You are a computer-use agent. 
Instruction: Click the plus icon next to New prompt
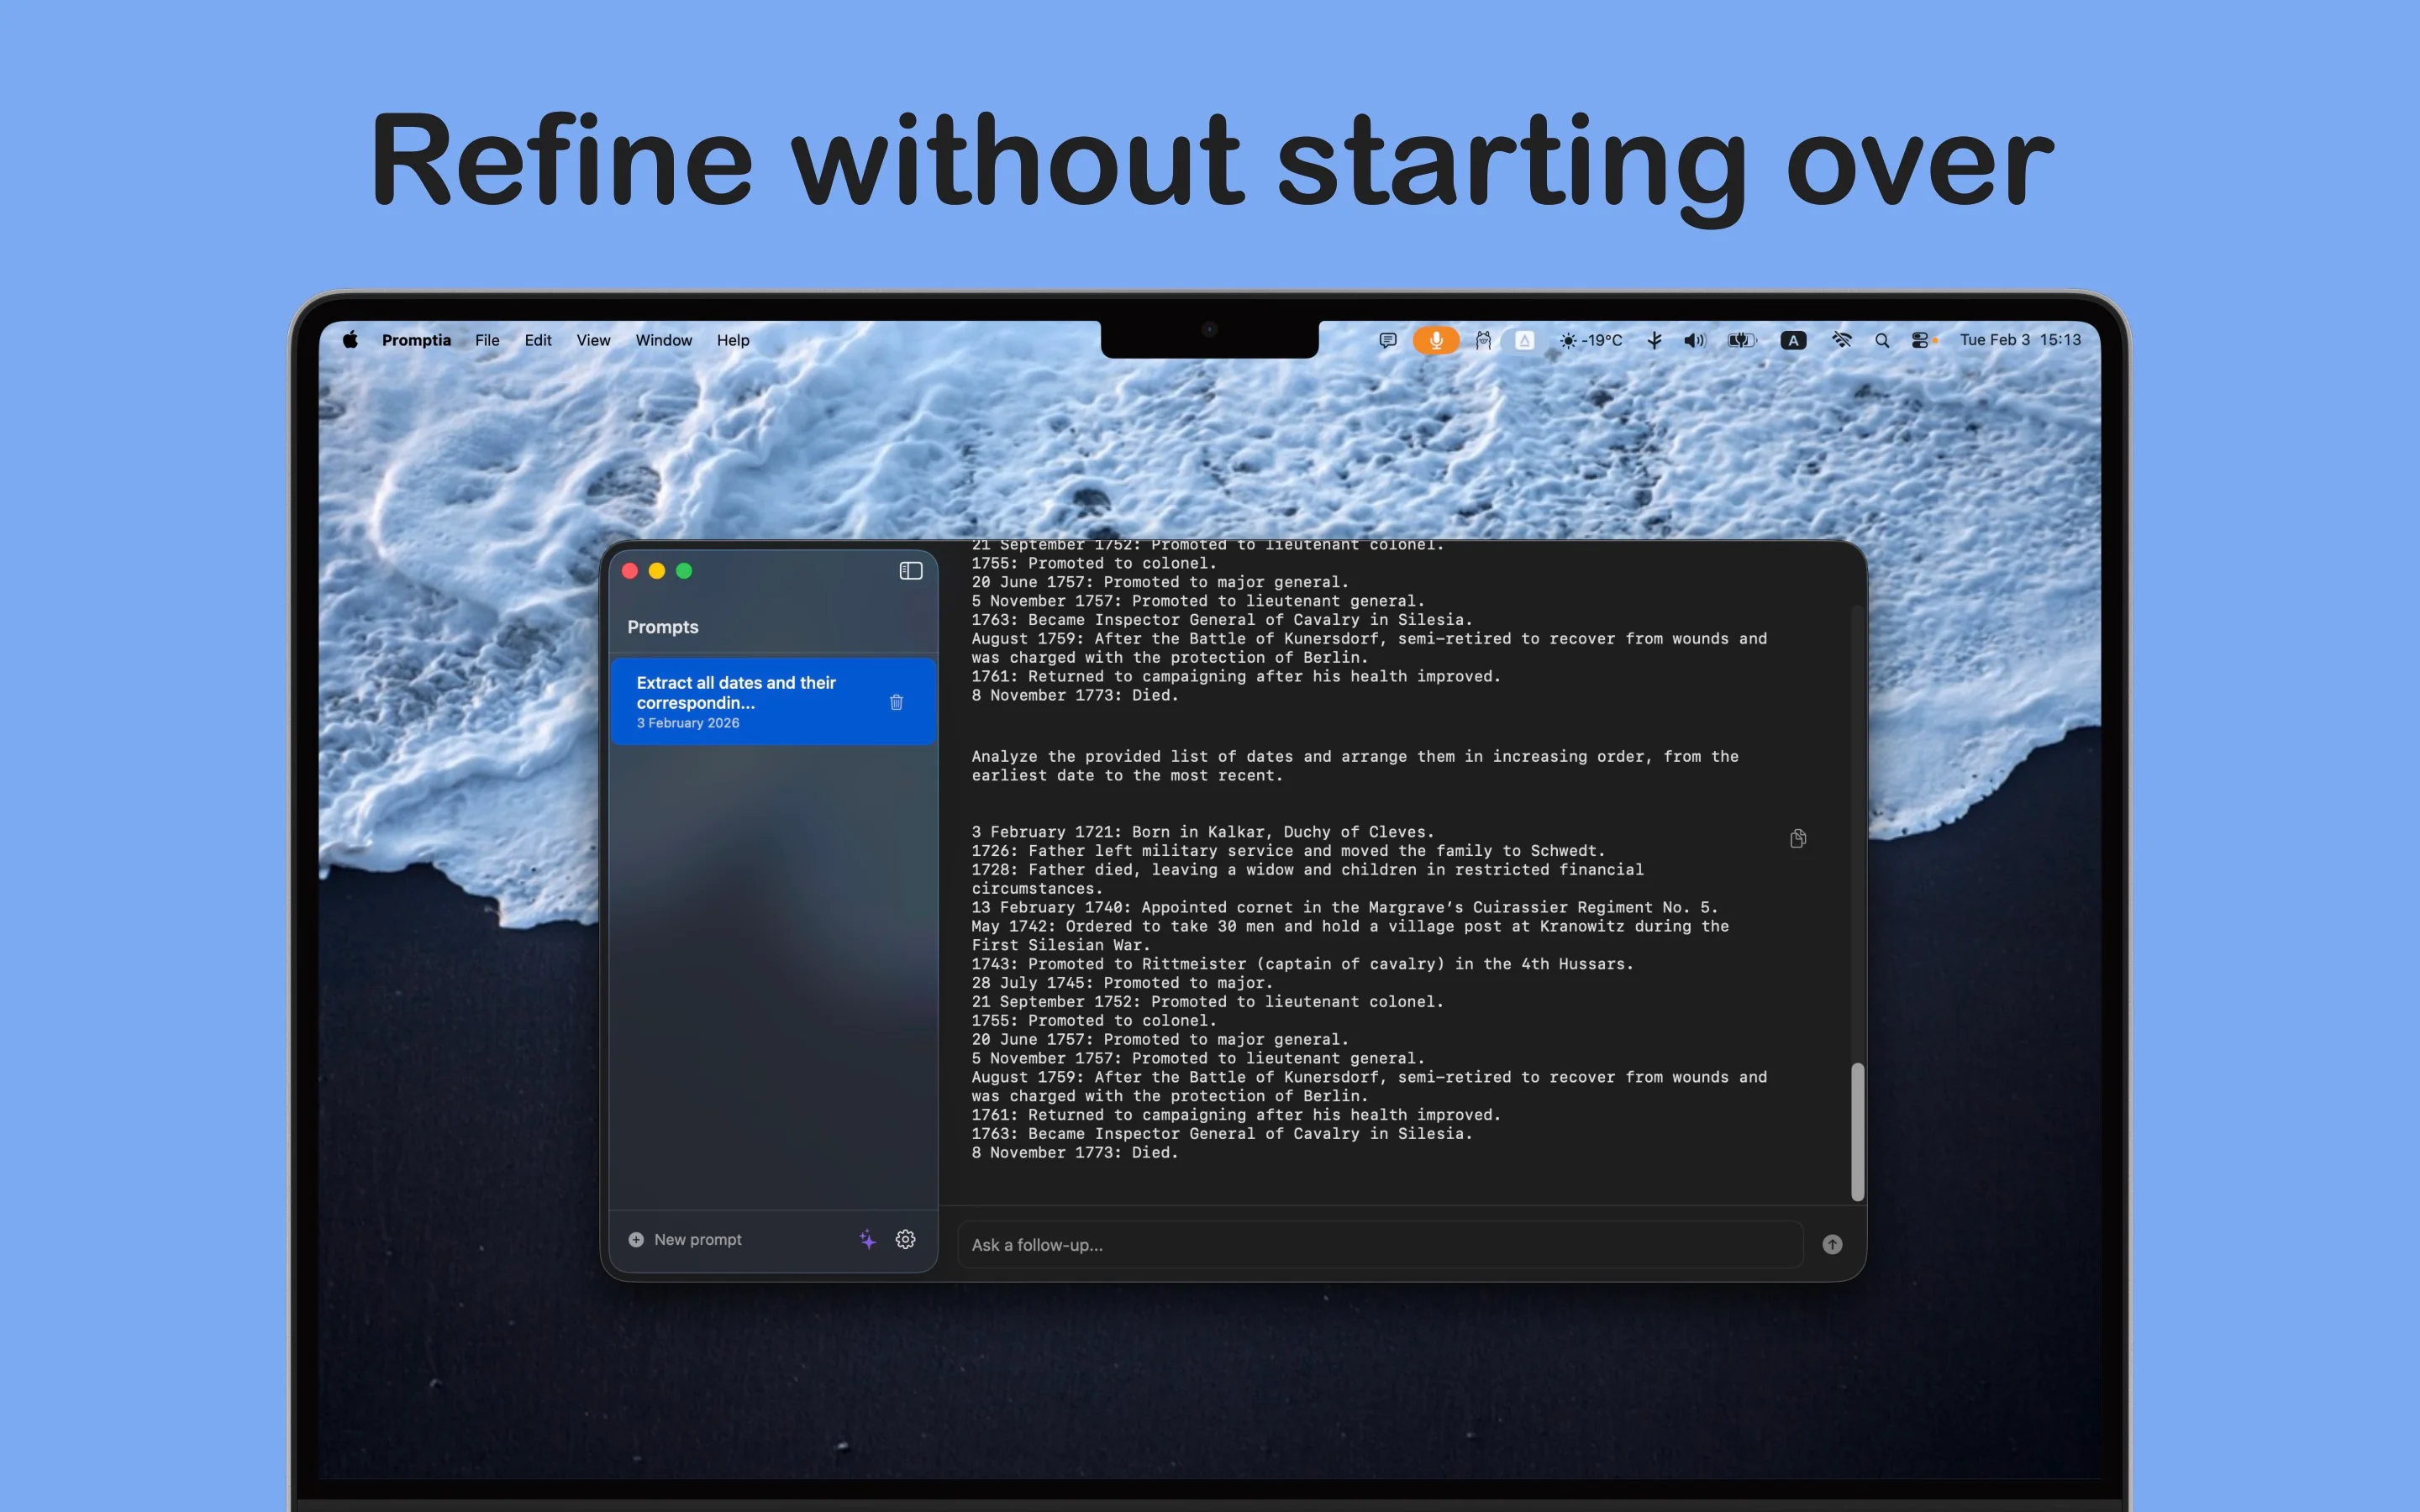[x=636, y=1239]
